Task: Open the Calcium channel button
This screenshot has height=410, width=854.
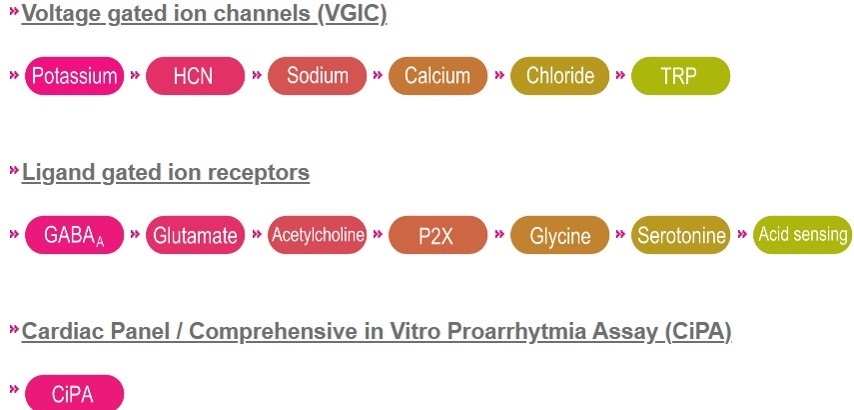Action: [438, 76]
